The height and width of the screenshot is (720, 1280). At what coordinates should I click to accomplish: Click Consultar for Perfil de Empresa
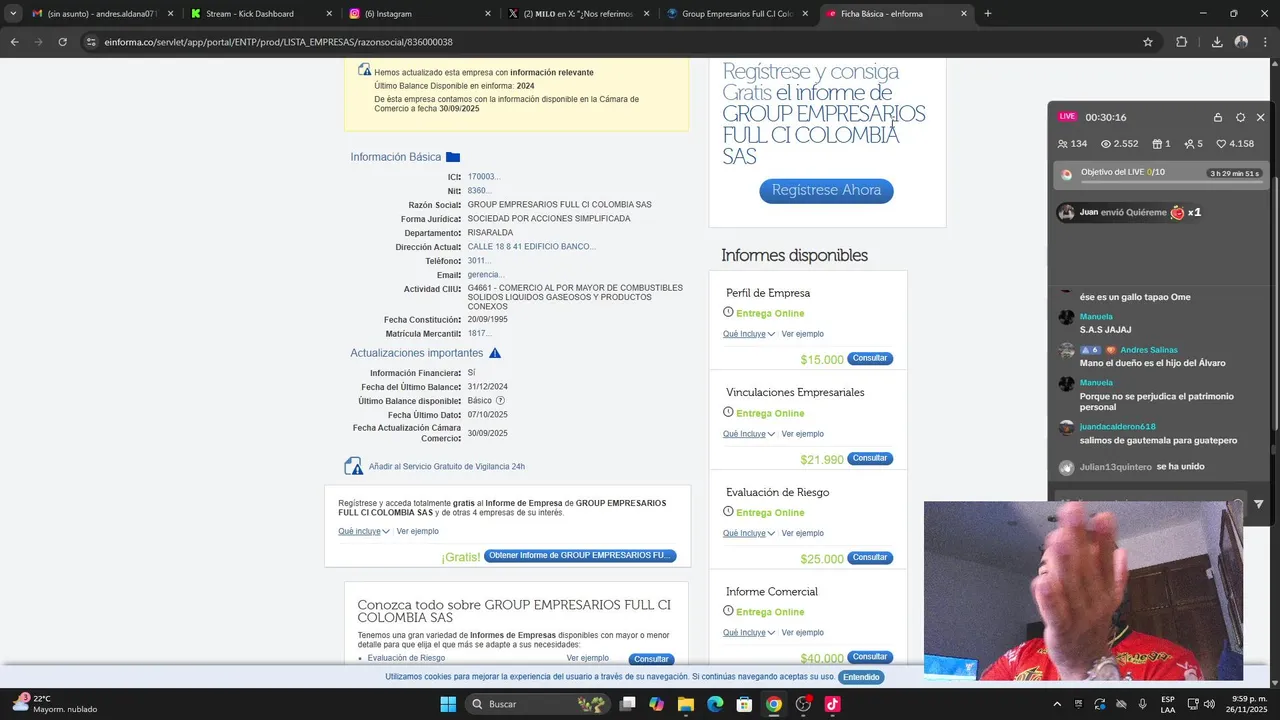870,358
